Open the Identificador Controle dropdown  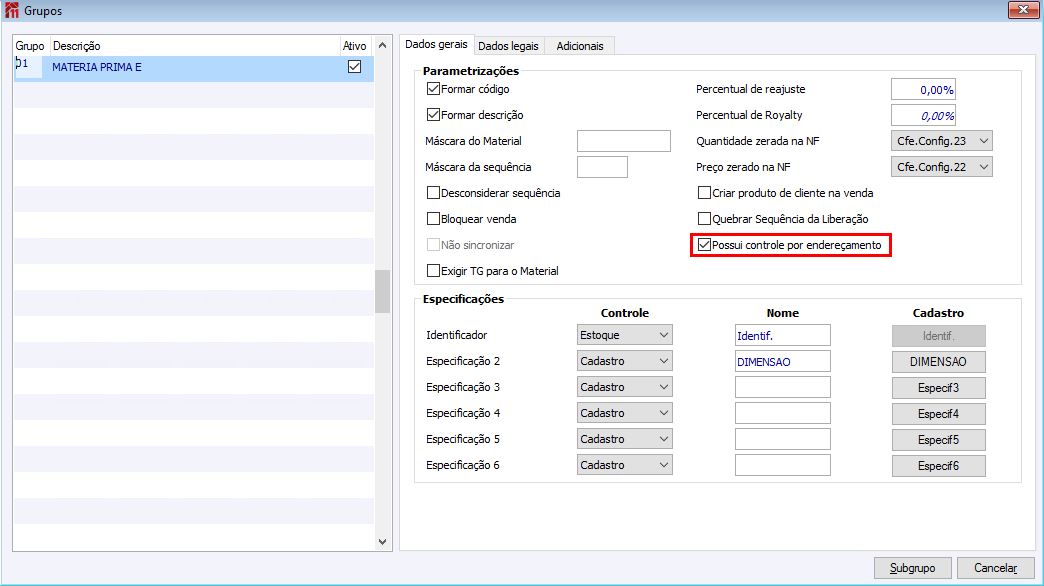[625, 335]
